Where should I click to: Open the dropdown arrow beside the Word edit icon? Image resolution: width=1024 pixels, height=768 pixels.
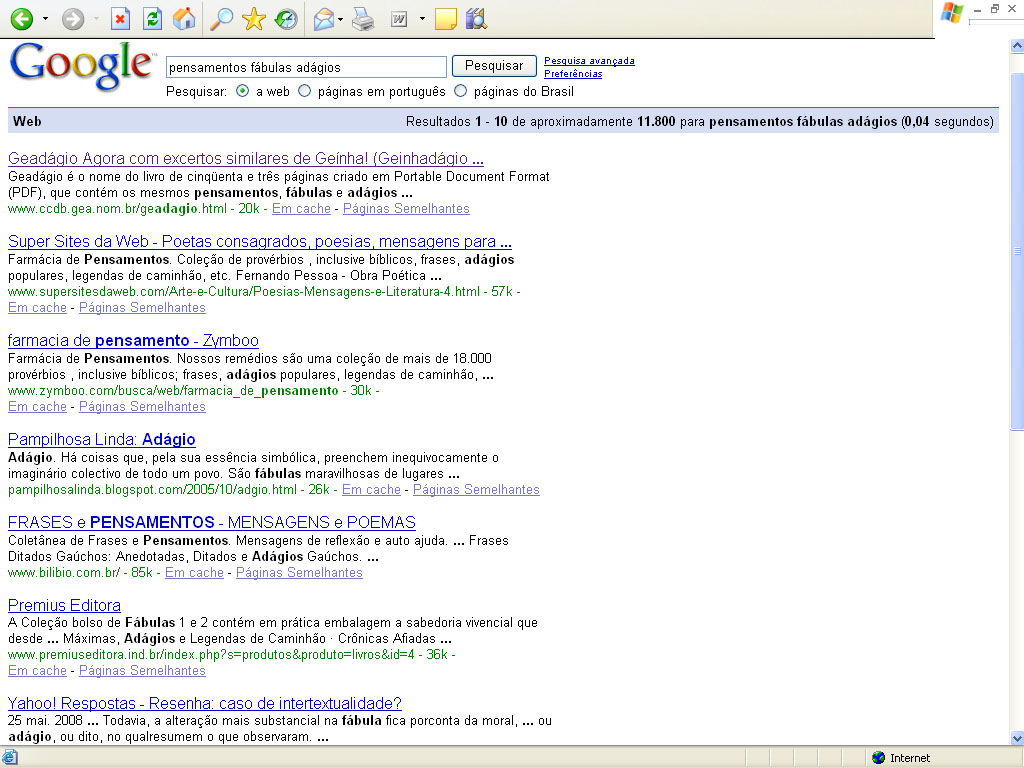[x=422, y=19]
